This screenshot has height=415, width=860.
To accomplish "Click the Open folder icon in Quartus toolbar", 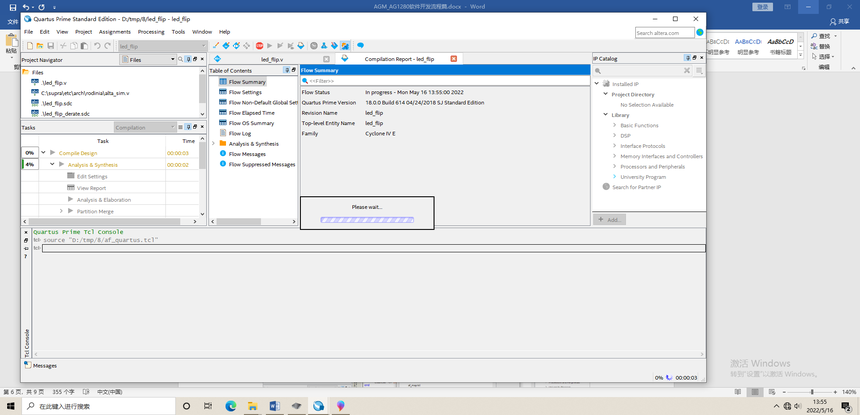I will (40, 46).
